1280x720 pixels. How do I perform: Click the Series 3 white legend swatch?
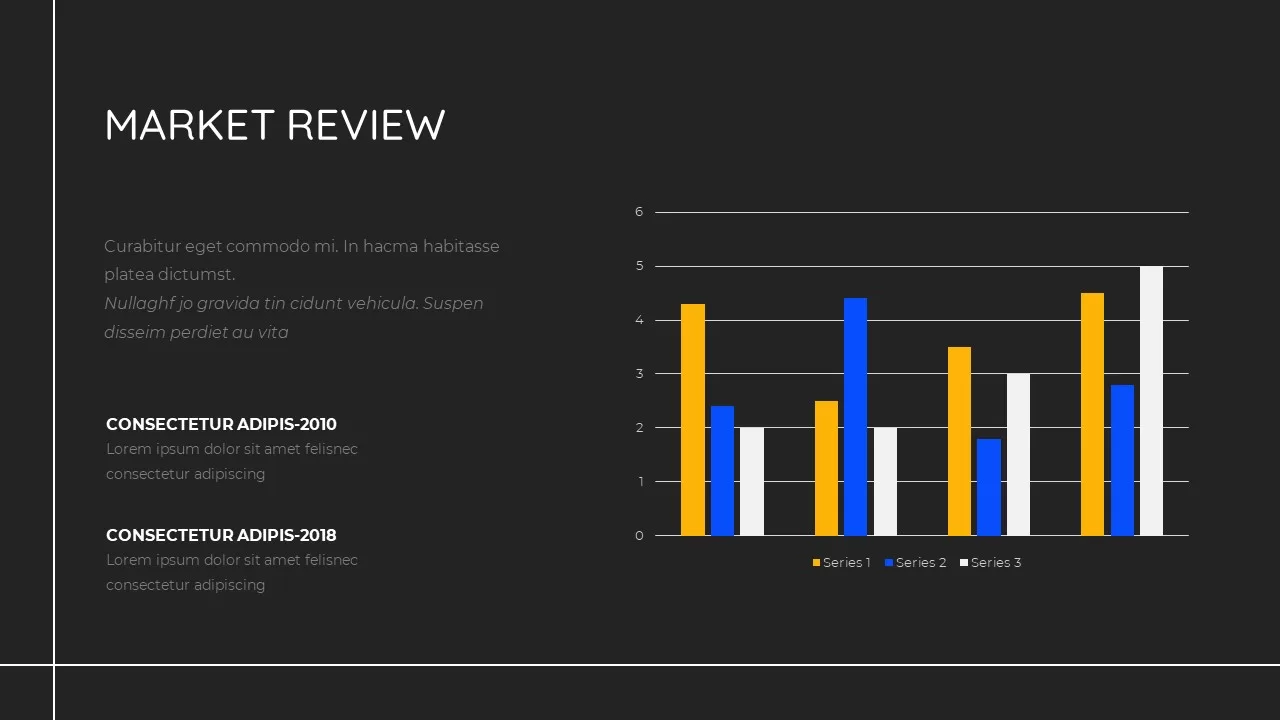964,563
